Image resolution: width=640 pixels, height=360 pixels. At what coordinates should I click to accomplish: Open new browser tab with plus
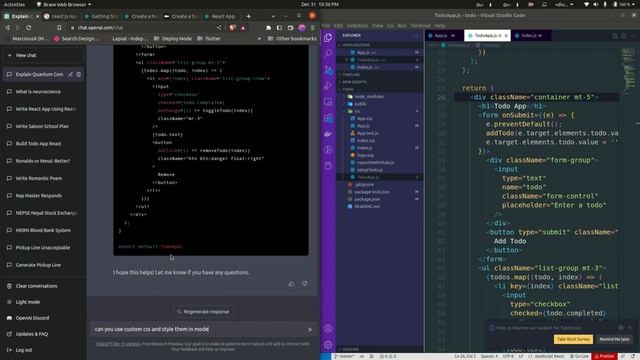(249, 16)
